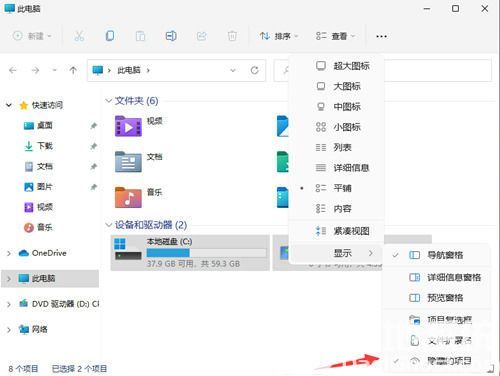
Task: Click 已选择 2 个项目 status text
Action: [79, 369]
